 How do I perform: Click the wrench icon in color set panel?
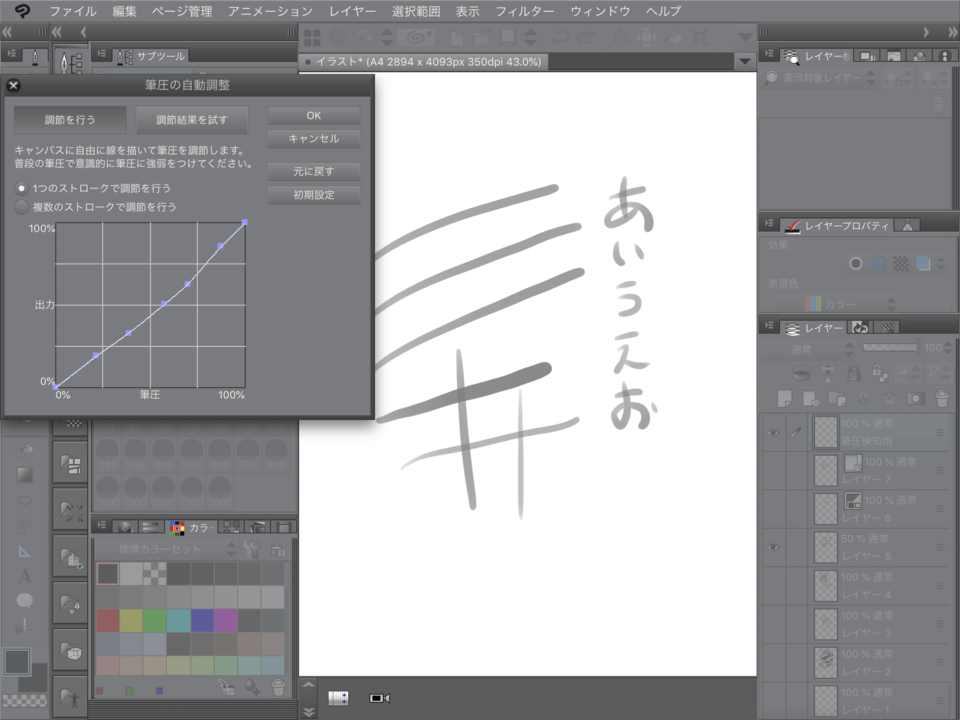coord(253,549)
